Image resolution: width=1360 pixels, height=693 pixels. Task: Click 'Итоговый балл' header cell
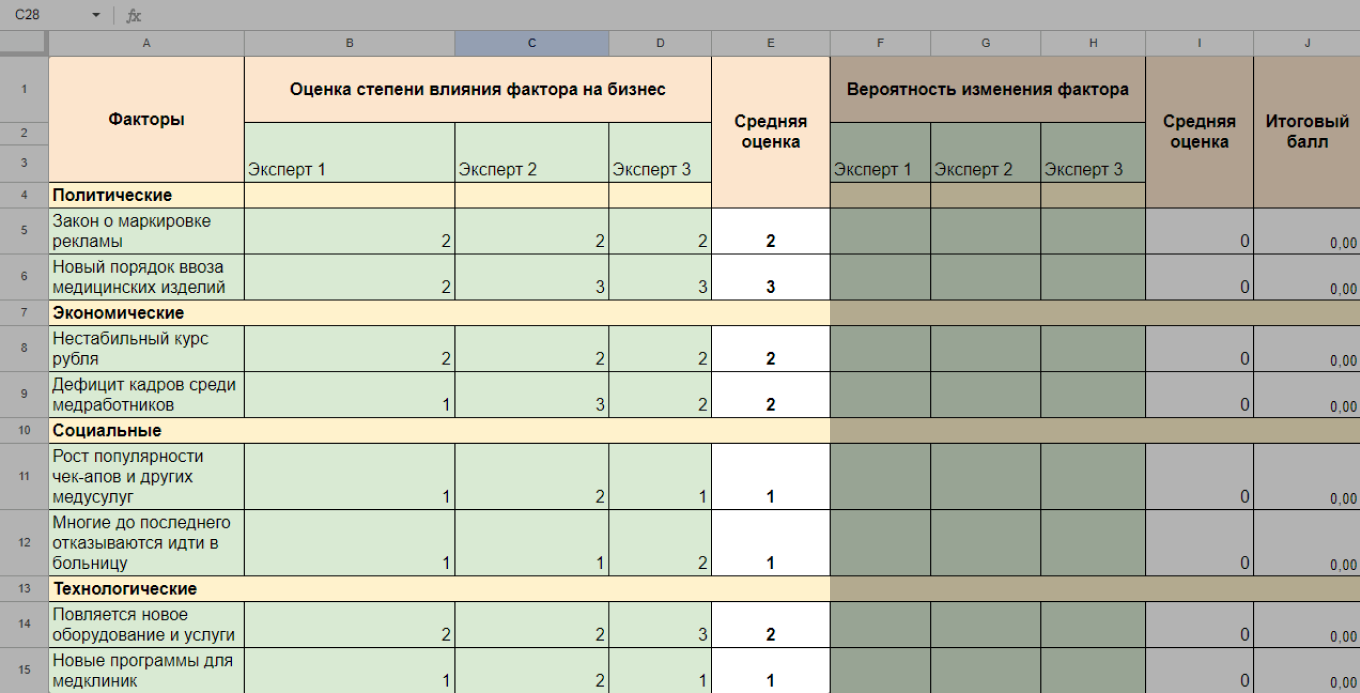[1306, 132]
